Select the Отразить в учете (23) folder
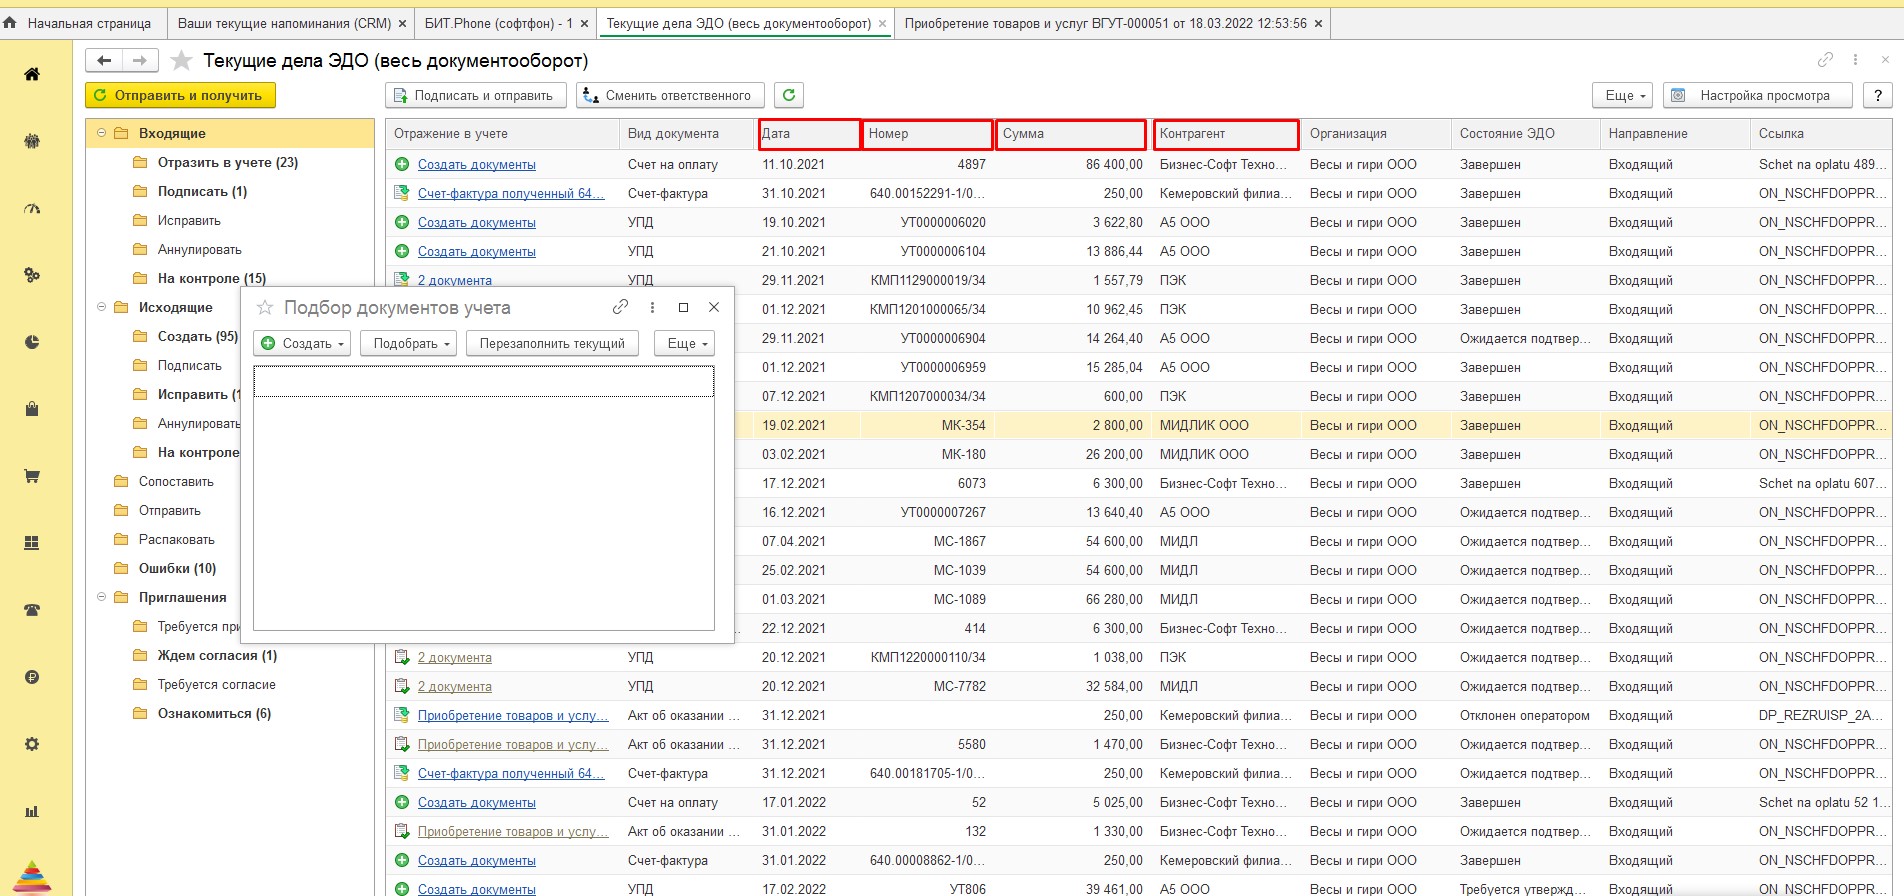1904x896 pixels. [x=227, y=162]
